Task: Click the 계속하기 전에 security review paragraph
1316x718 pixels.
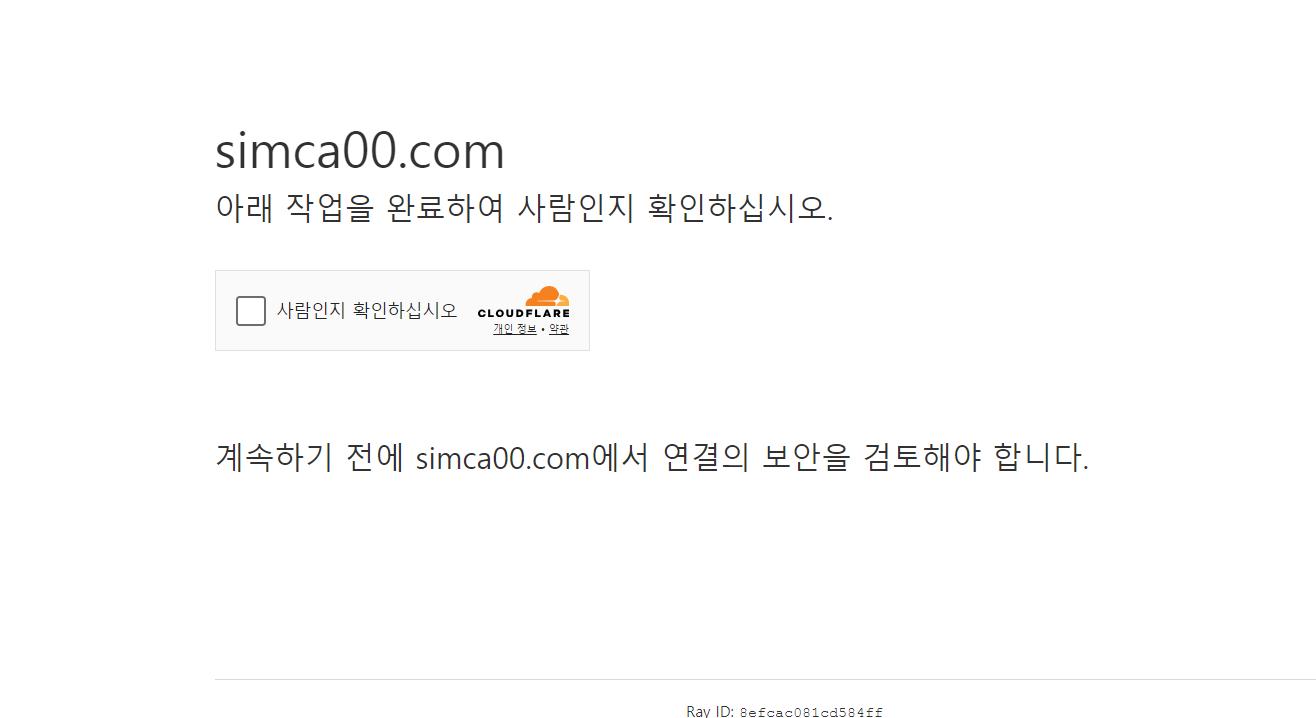Action: [652, 458]
